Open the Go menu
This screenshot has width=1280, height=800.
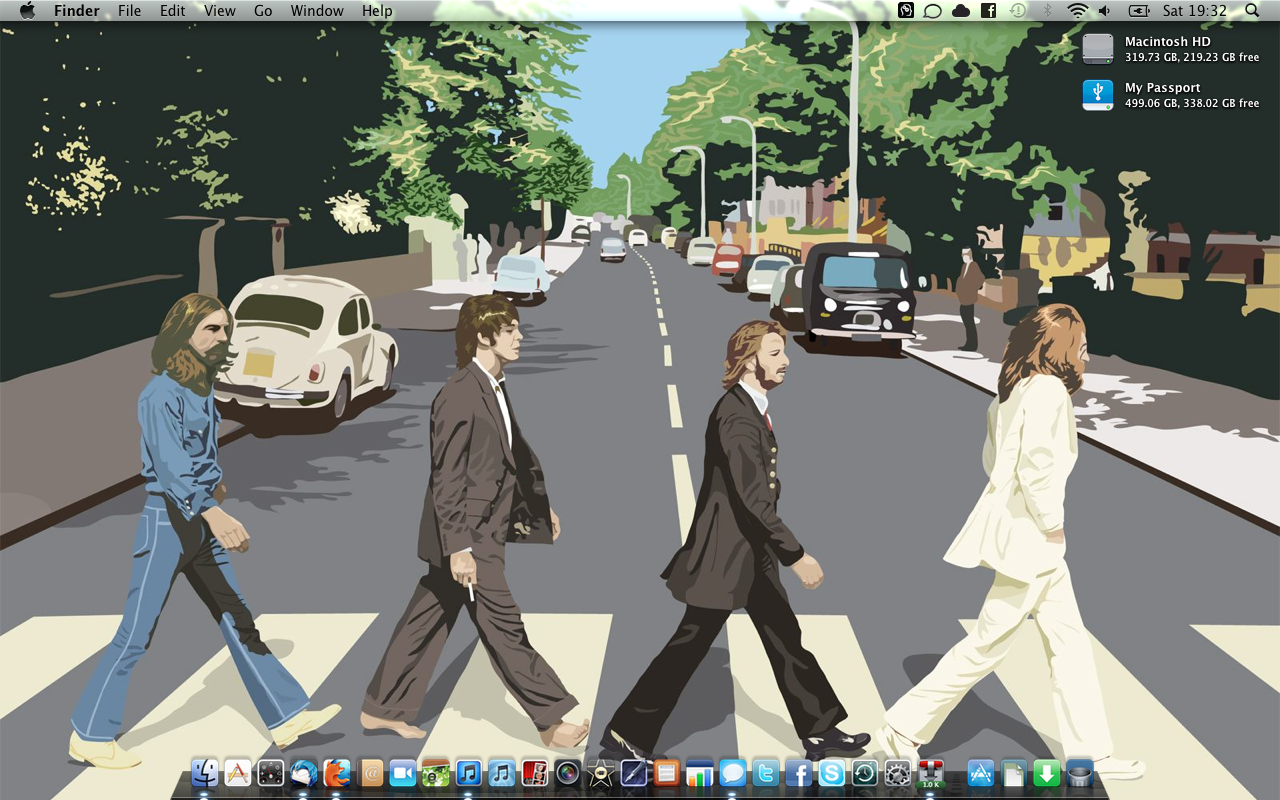tap(263, 11)
